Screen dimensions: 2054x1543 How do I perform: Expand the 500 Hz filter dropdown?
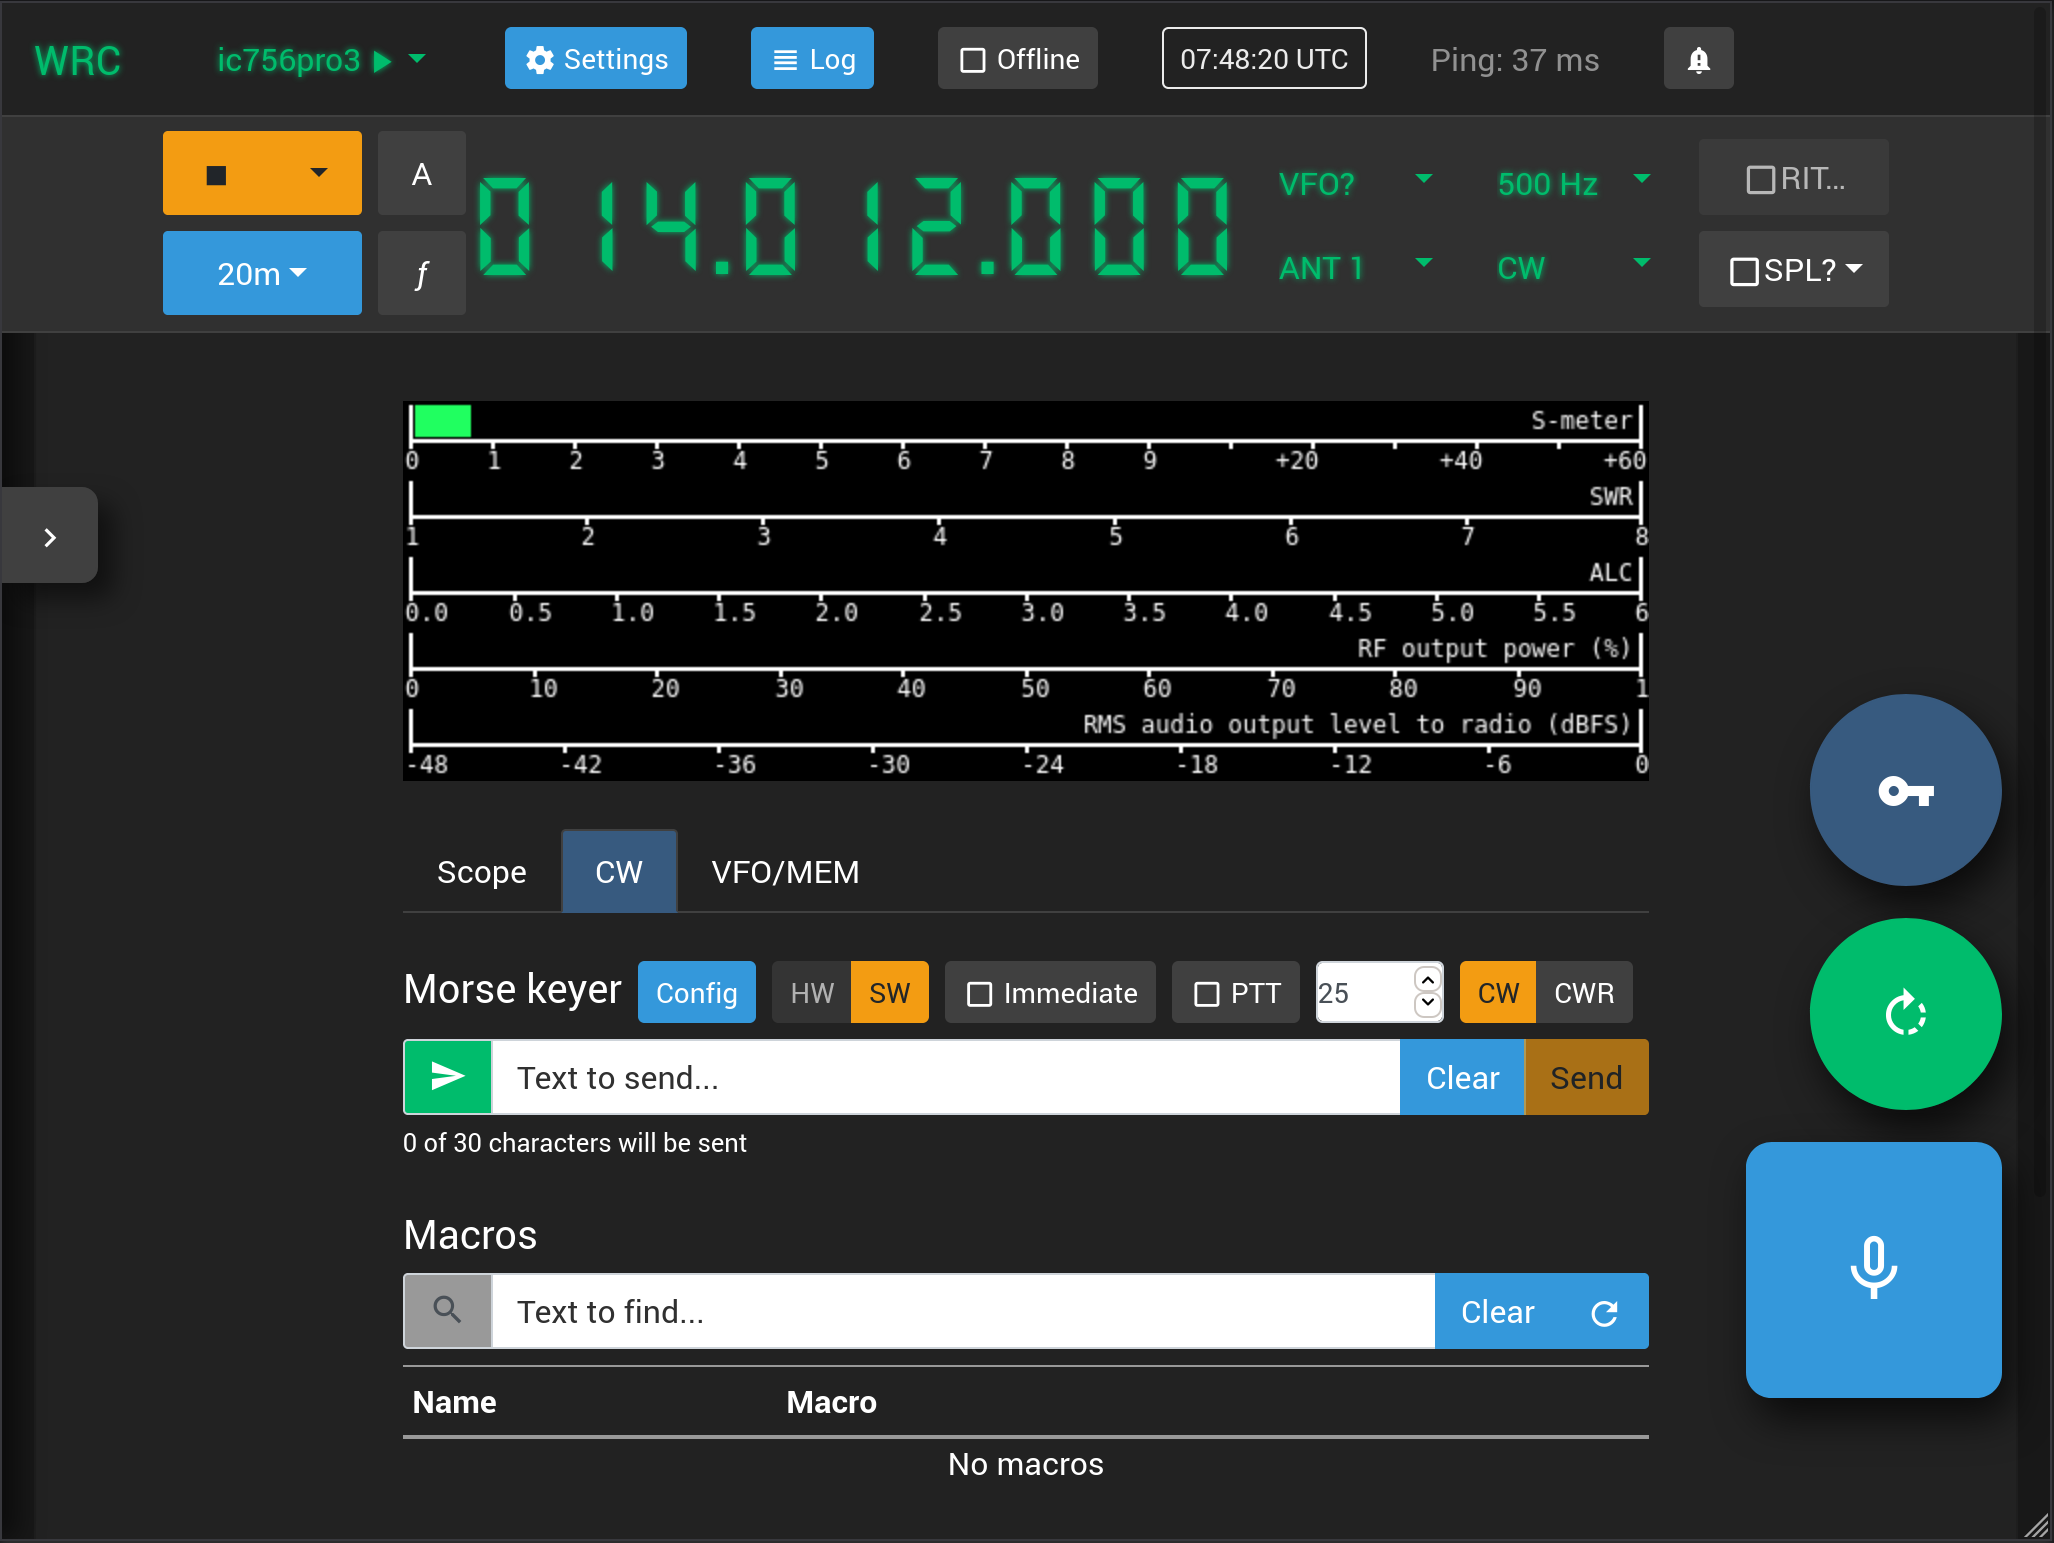[1641, 180]
